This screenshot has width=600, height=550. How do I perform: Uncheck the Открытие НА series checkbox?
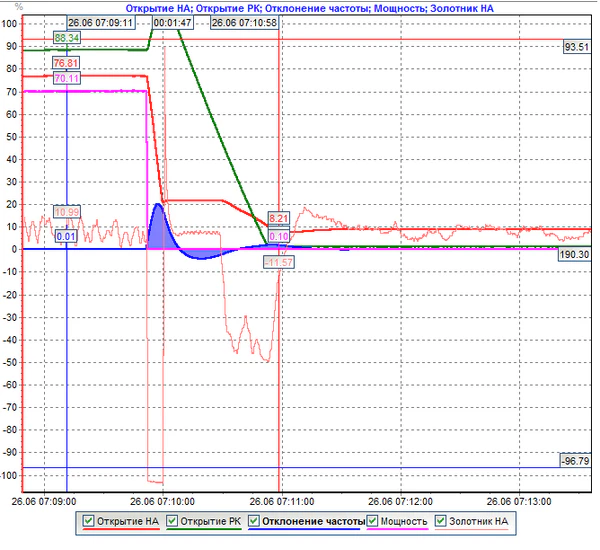[89, 521]
